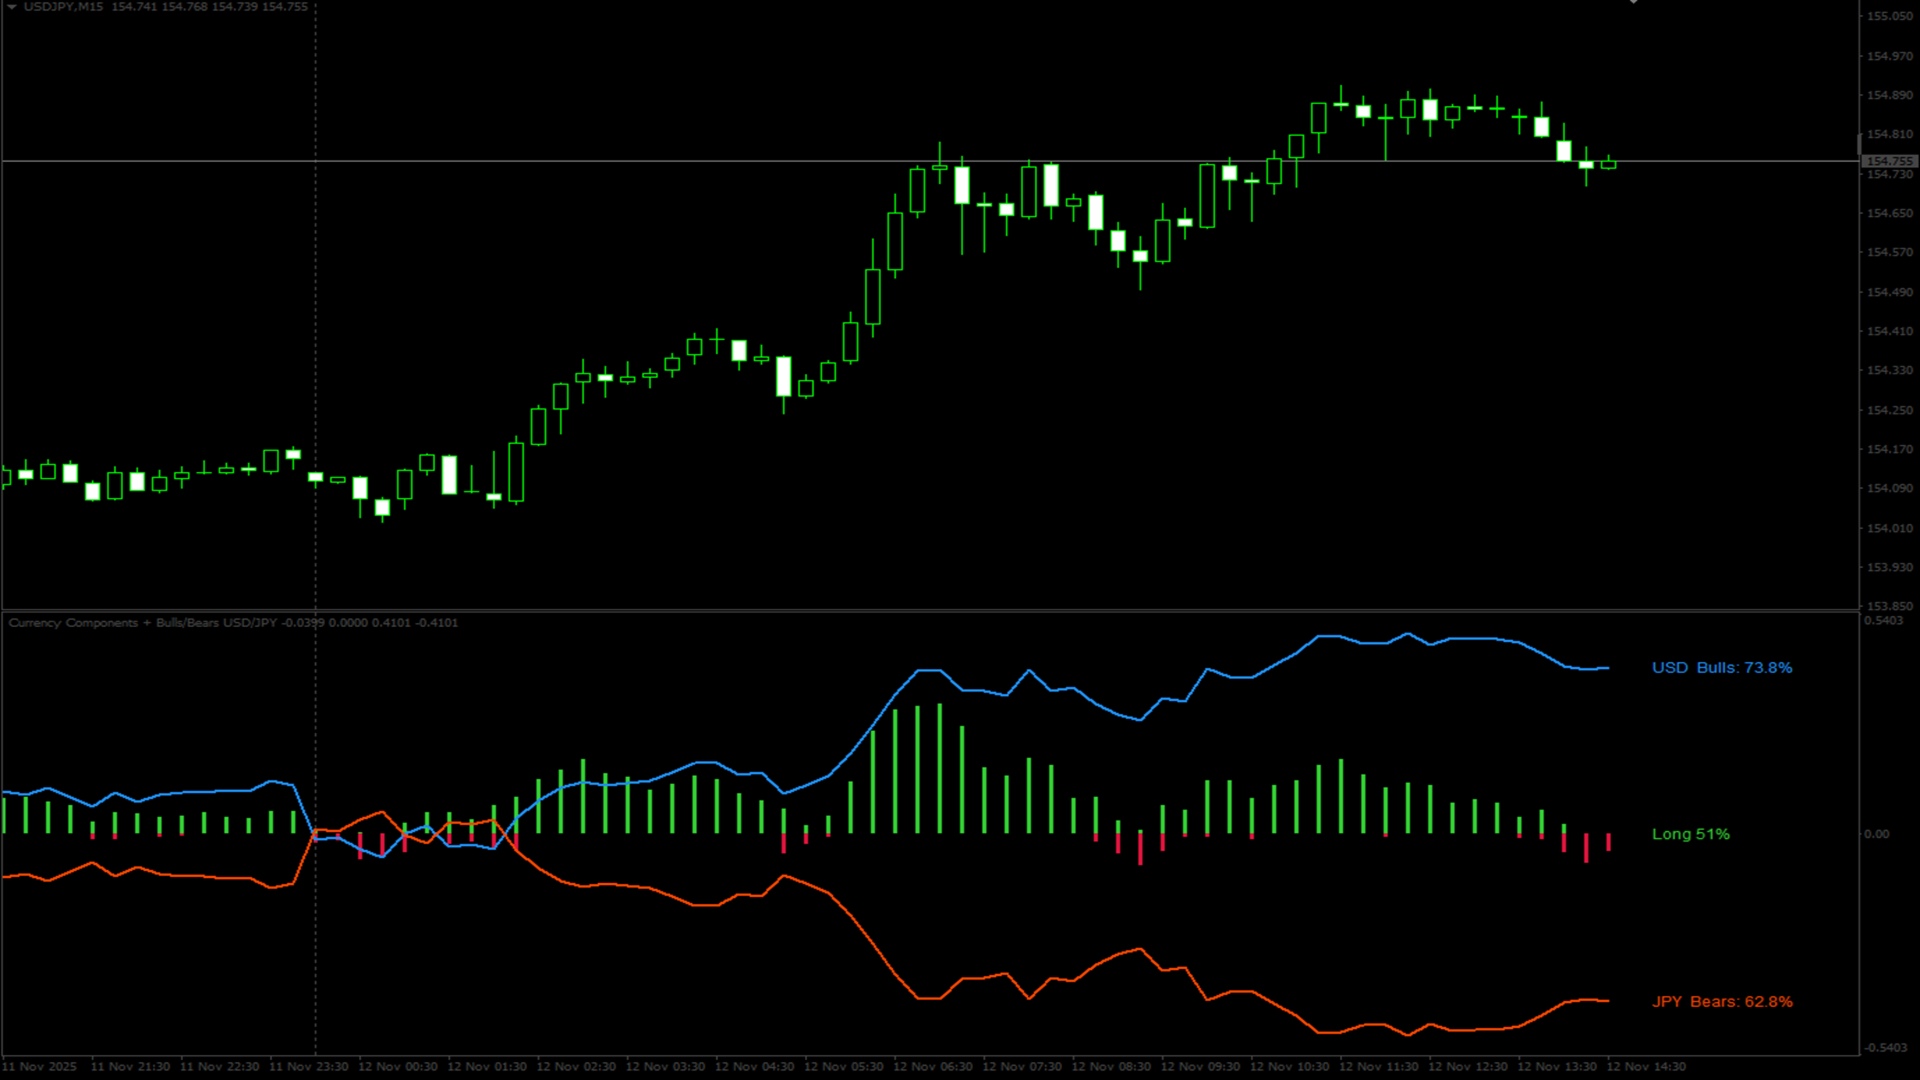Click the 0.00 level on indicator scale
This screenshot has height=1080, width=1920.
point(1876,834)
